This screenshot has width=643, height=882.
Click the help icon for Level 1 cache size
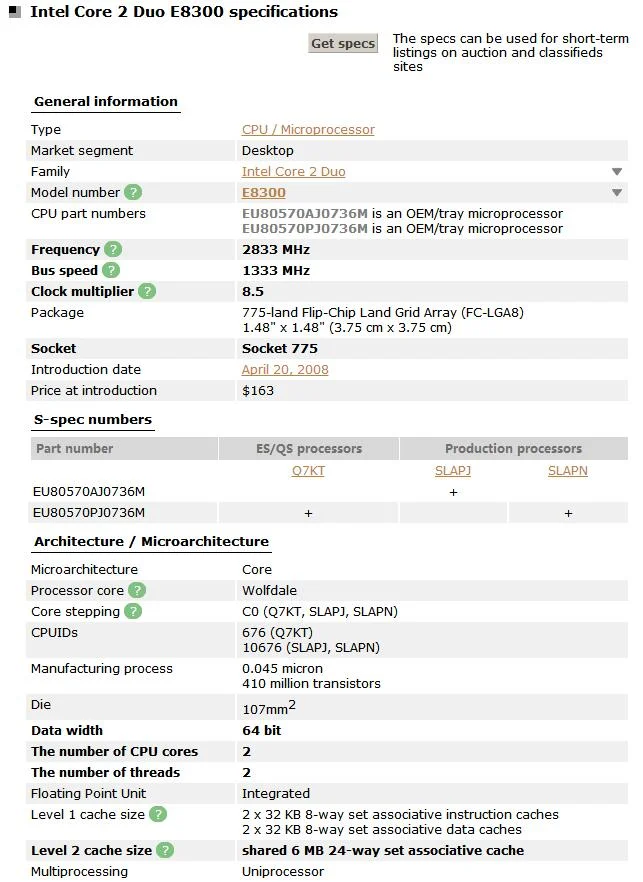tap(158, 814)
